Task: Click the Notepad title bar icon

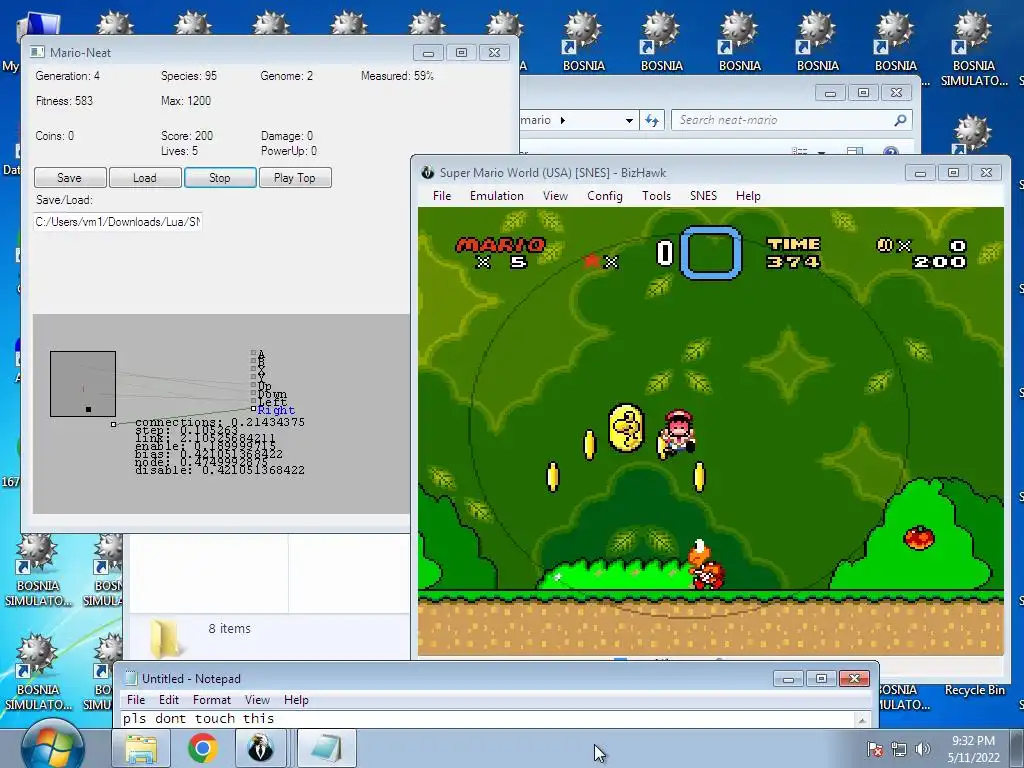Action: (x=131, y=679)
